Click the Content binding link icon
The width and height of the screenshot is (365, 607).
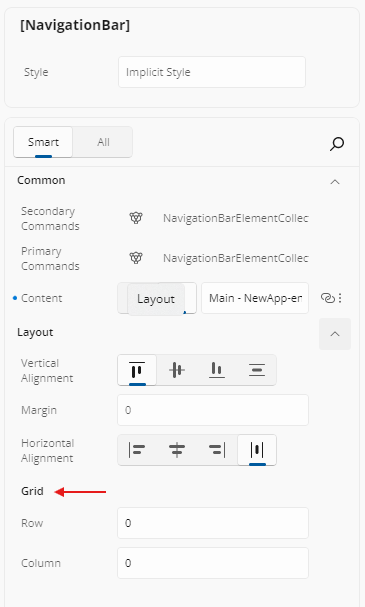click(327, 298)
